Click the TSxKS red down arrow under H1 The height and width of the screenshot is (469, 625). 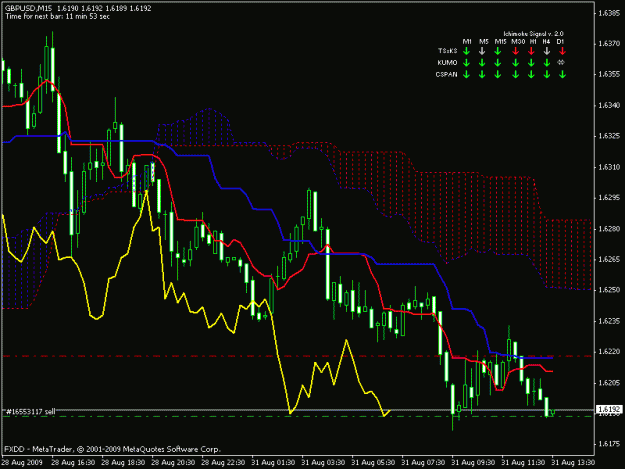tap(531, 51)
